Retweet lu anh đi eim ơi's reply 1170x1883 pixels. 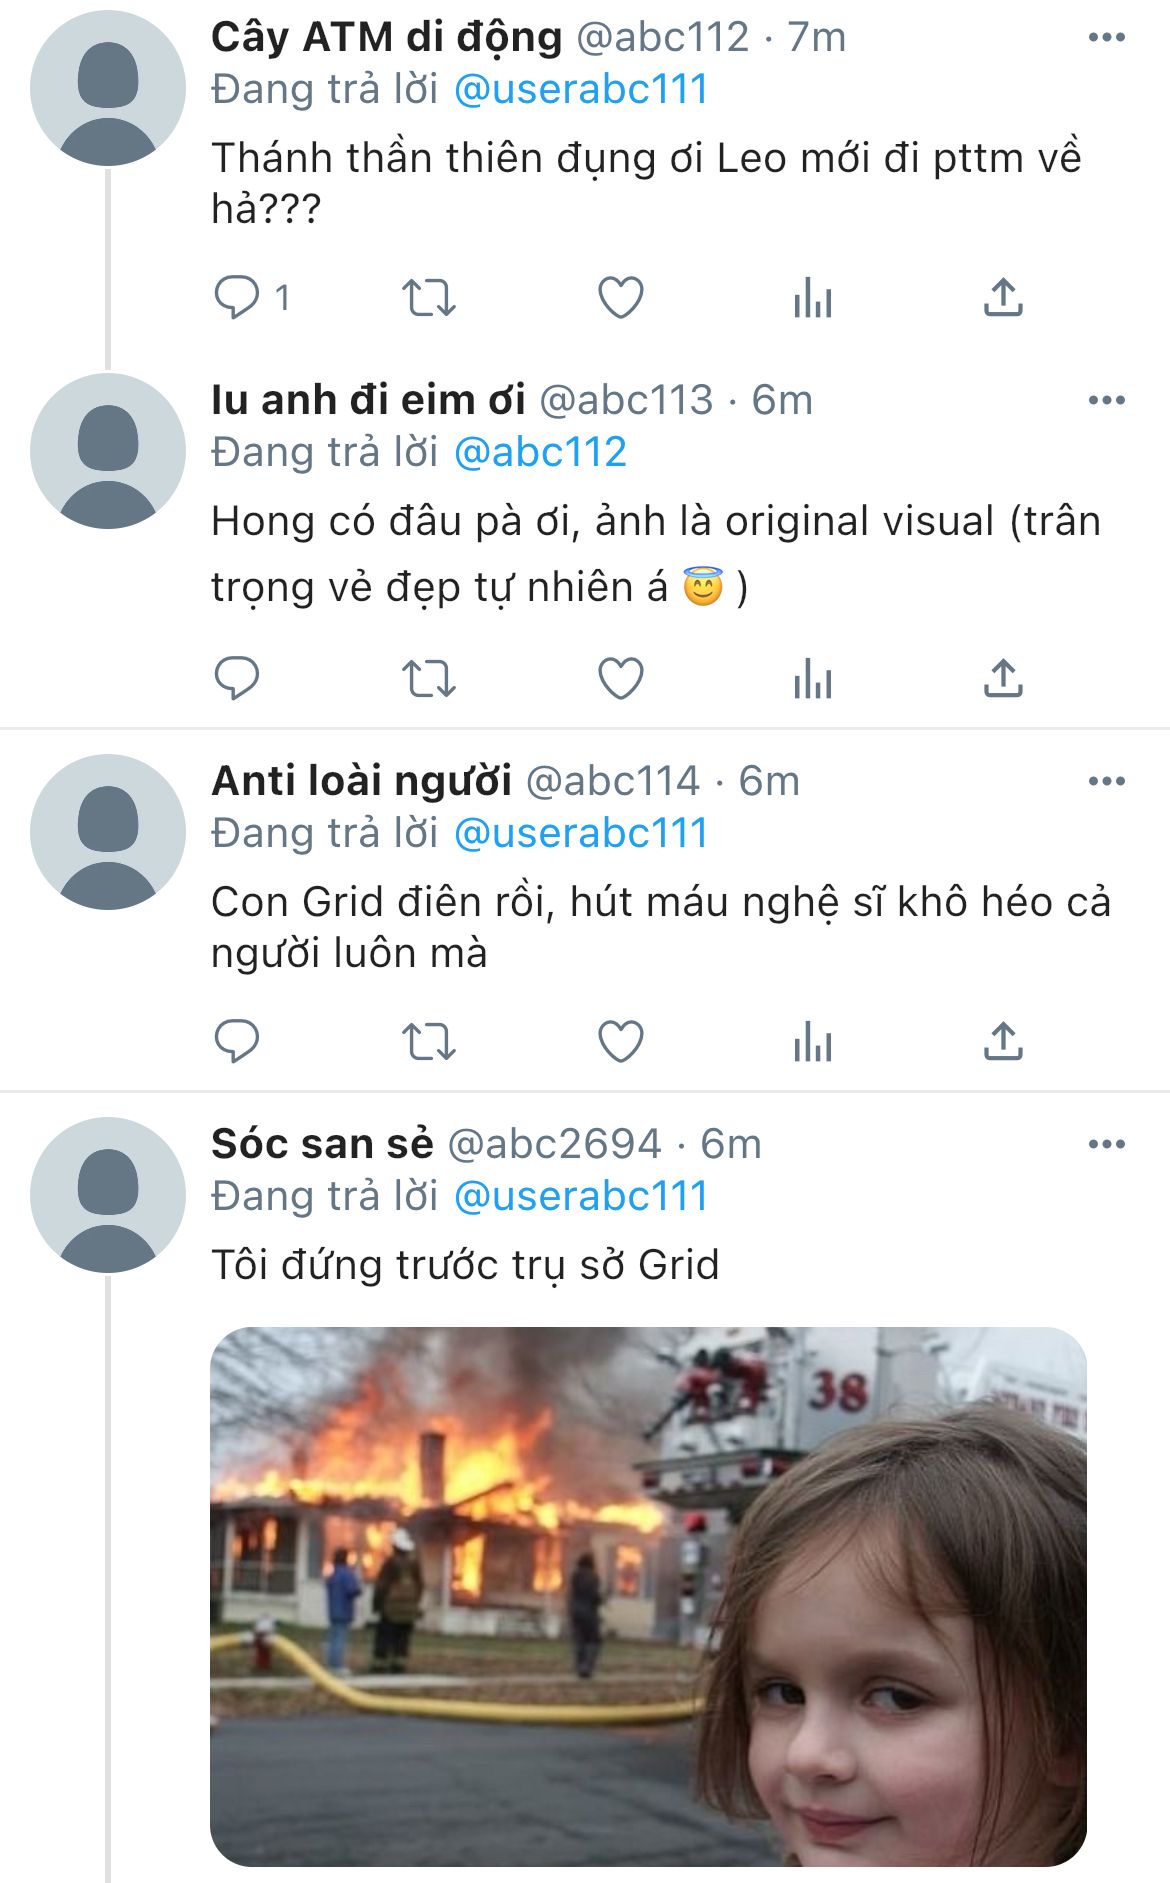428,679
